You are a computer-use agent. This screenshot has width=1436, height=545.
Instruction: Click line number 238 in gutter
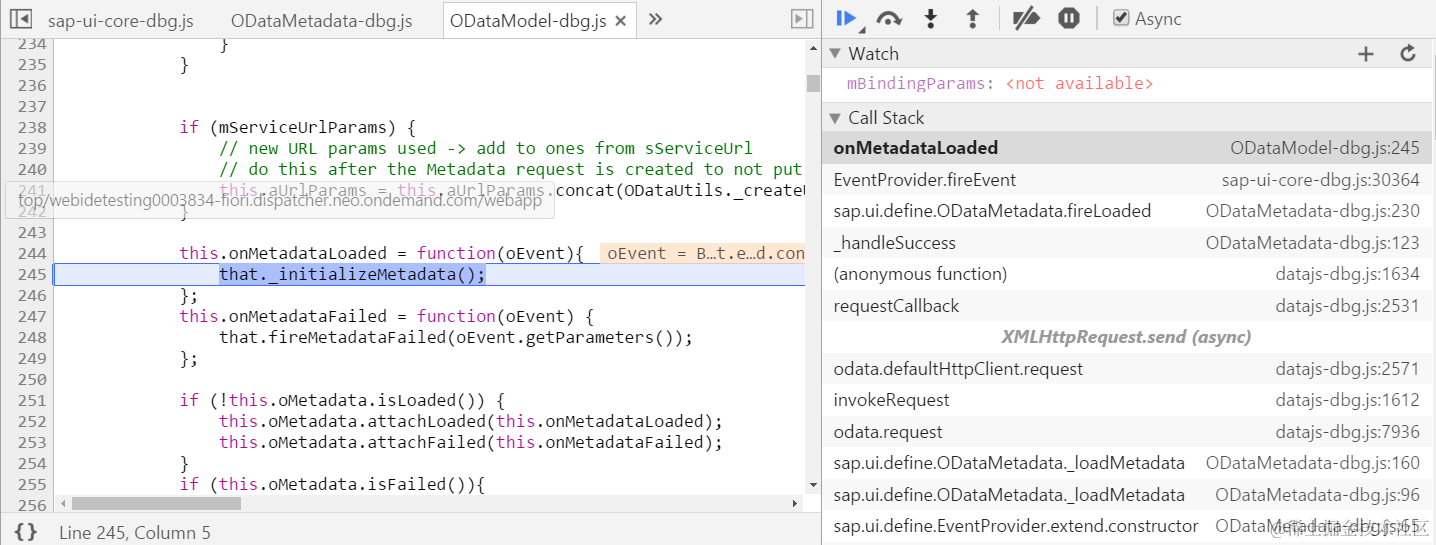pyautogui.click(x=33, y=127)
